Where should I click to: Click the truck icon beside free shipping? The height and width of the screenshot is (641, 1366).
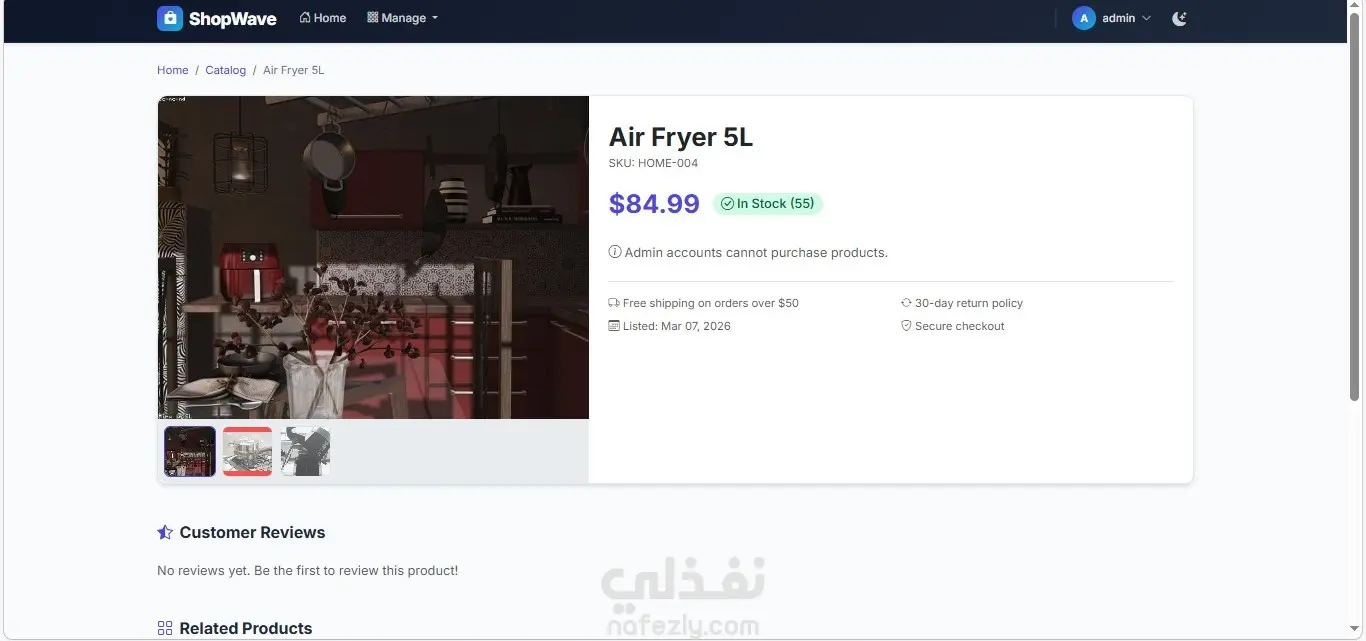(614, 303)
